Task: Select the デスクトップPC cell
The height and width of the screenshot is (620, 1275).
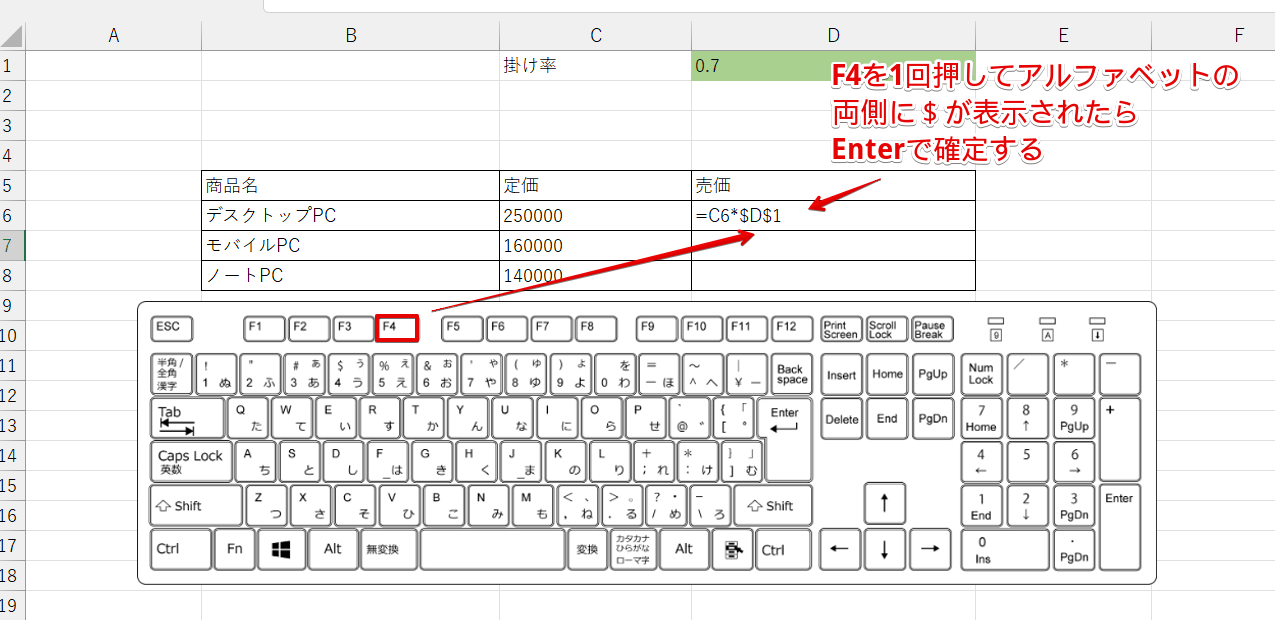Action: coord(350,216)
